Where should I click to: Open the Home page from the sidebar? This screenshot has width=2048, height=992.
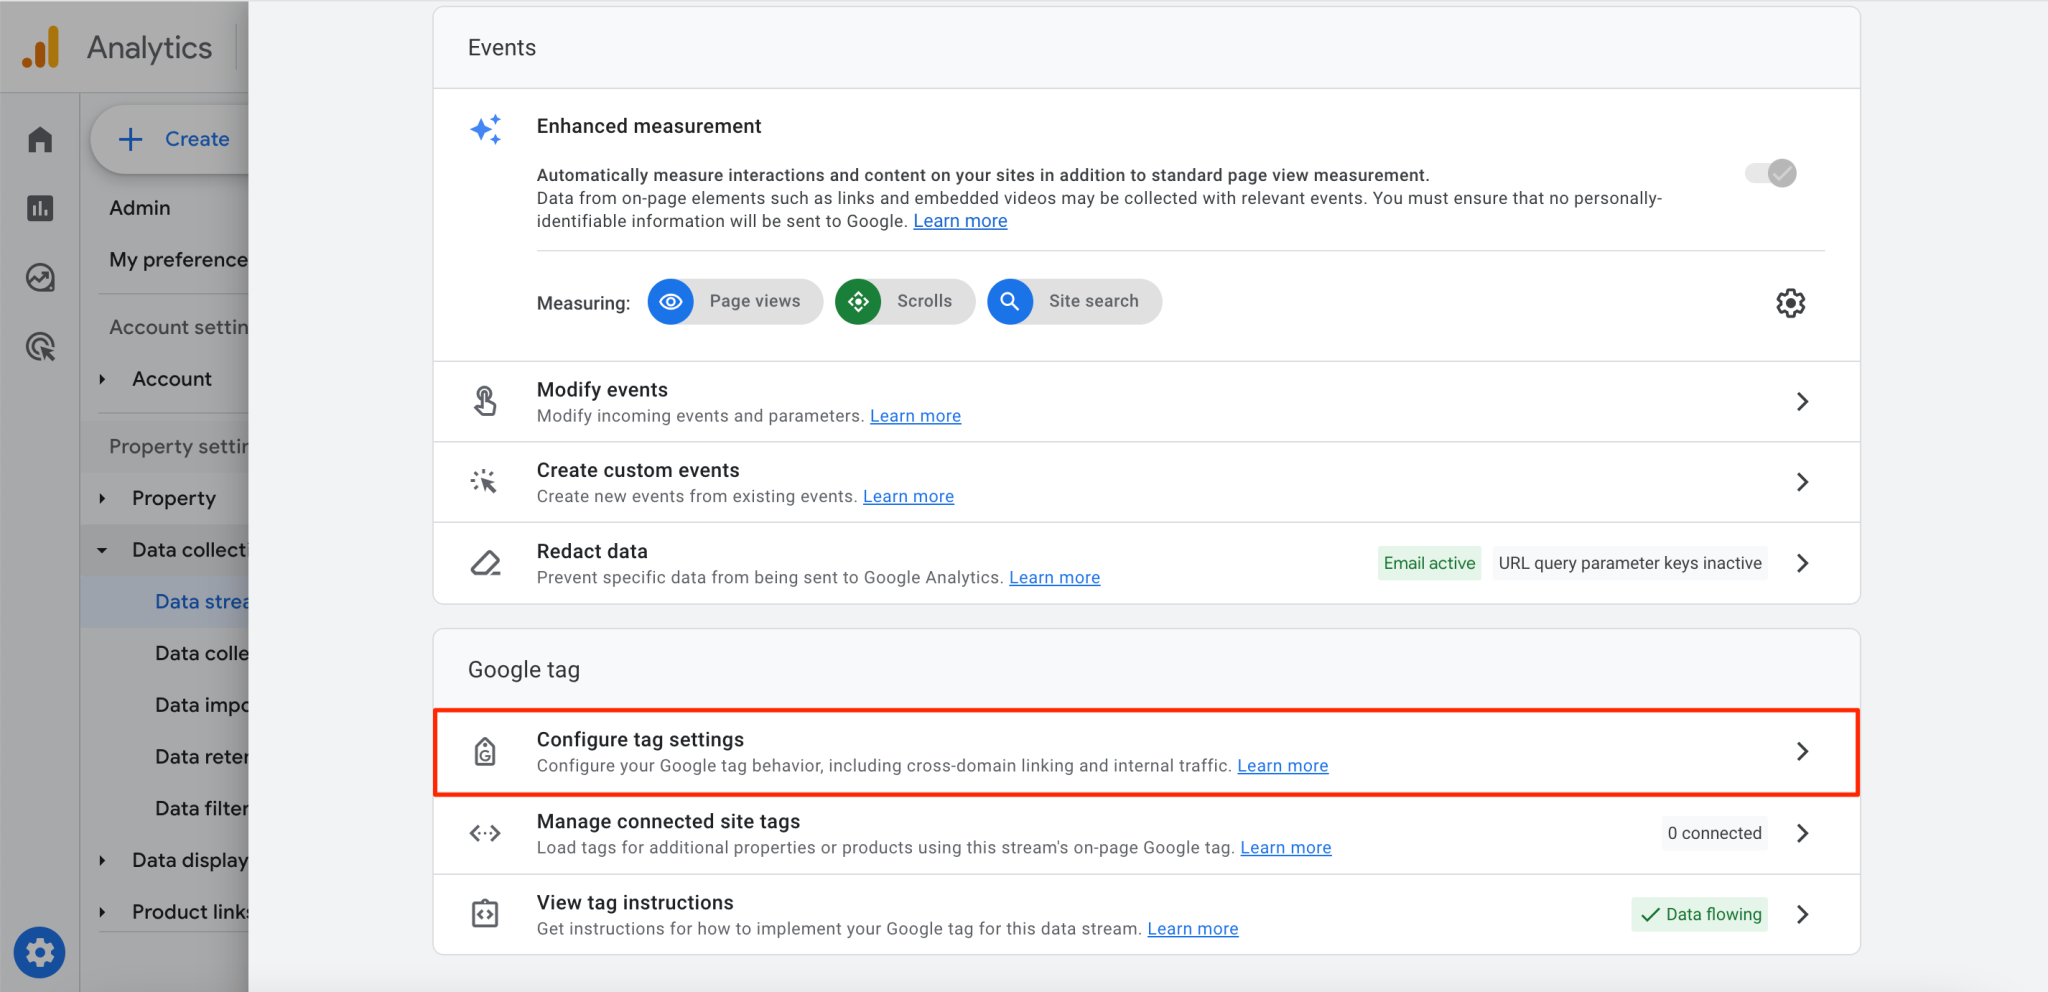click(x=39, y=139)
